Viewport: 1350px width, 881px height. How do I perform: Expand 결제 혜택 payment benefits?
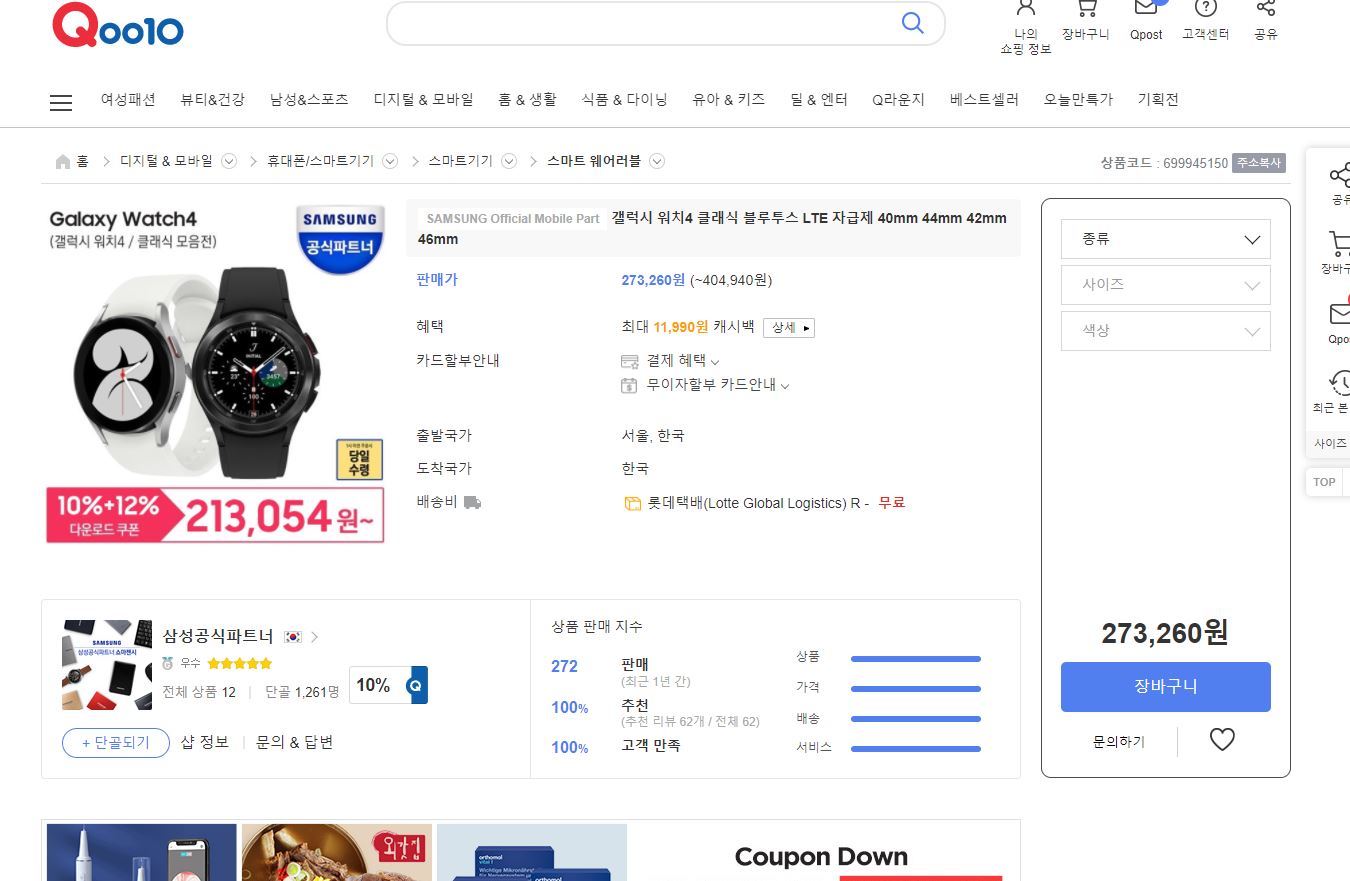pos(683,361)
